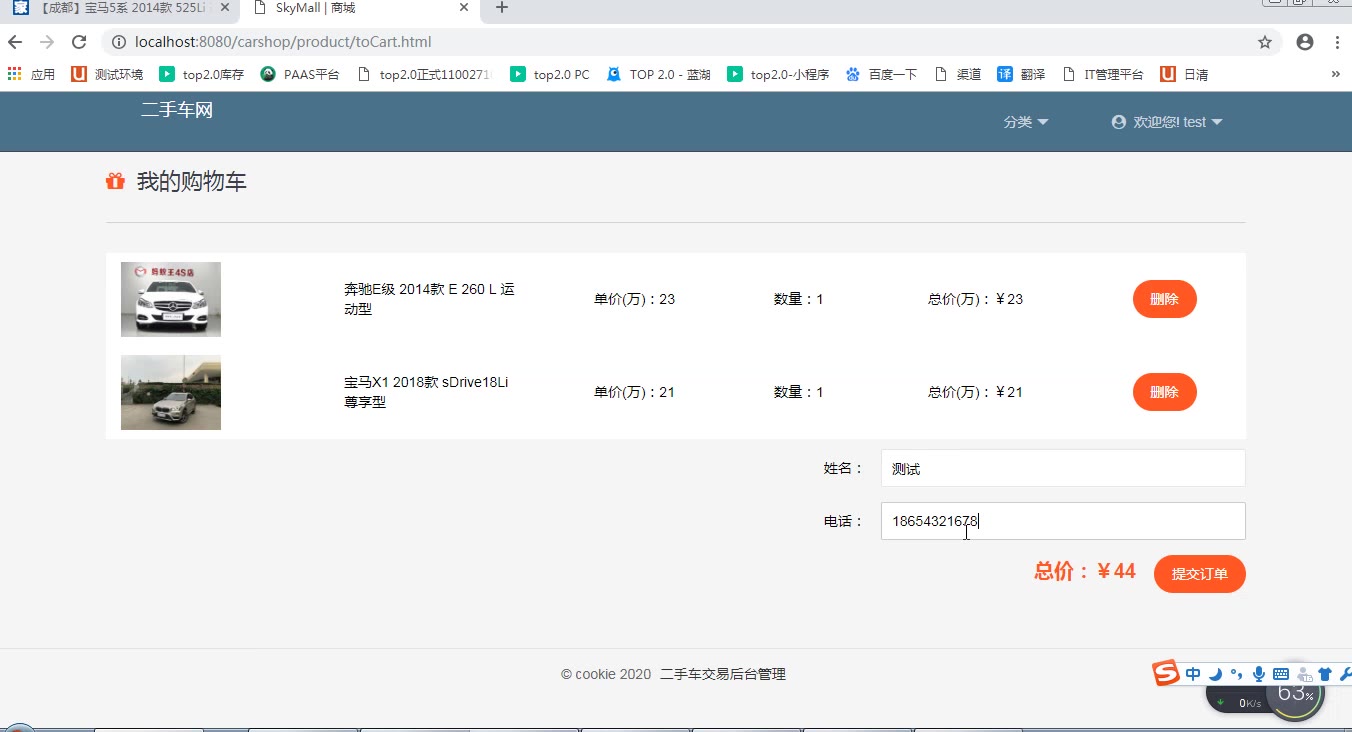Open the top2.0正式 bookmark

(x=425, y=74)
